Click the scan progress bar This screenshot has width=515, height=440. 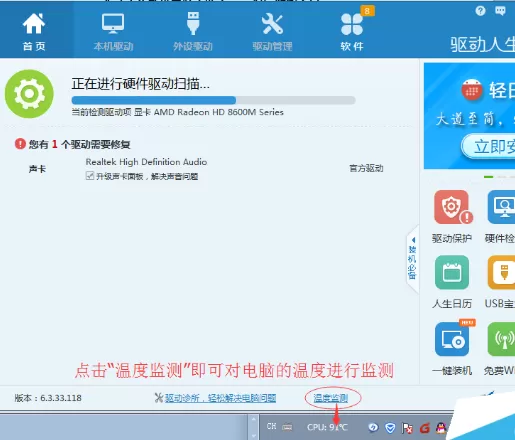pyautogui.click(x=213, y=100)
